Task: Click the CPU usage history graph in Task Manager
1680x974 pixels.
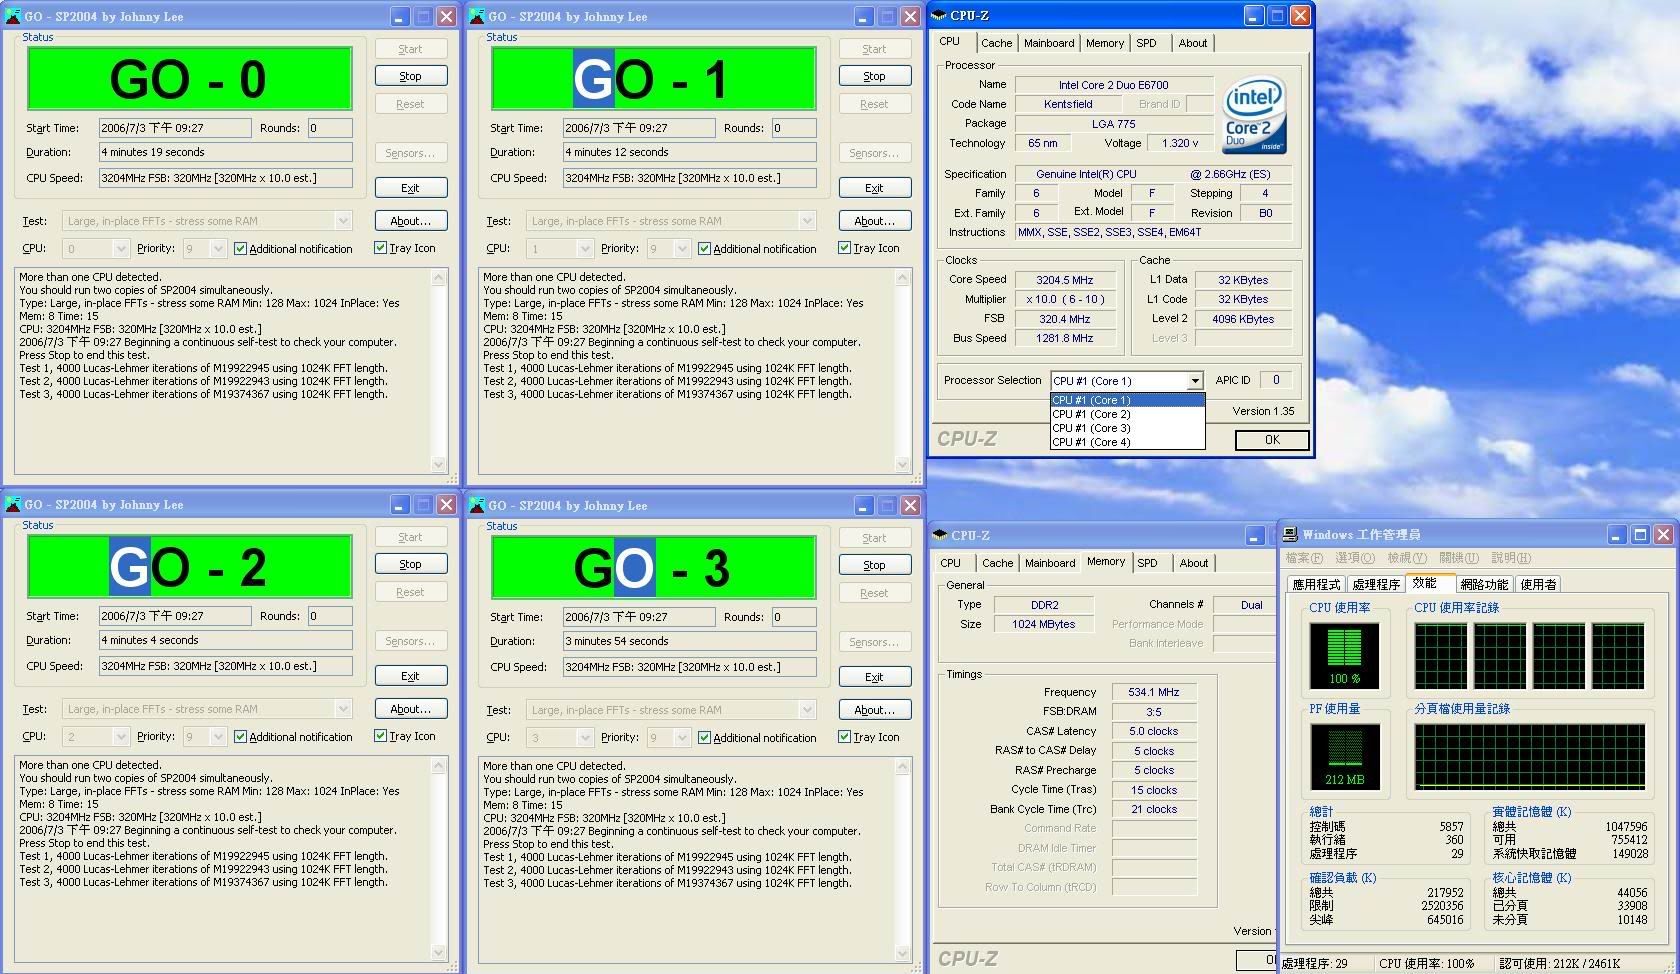Action: click(1529, 656)
